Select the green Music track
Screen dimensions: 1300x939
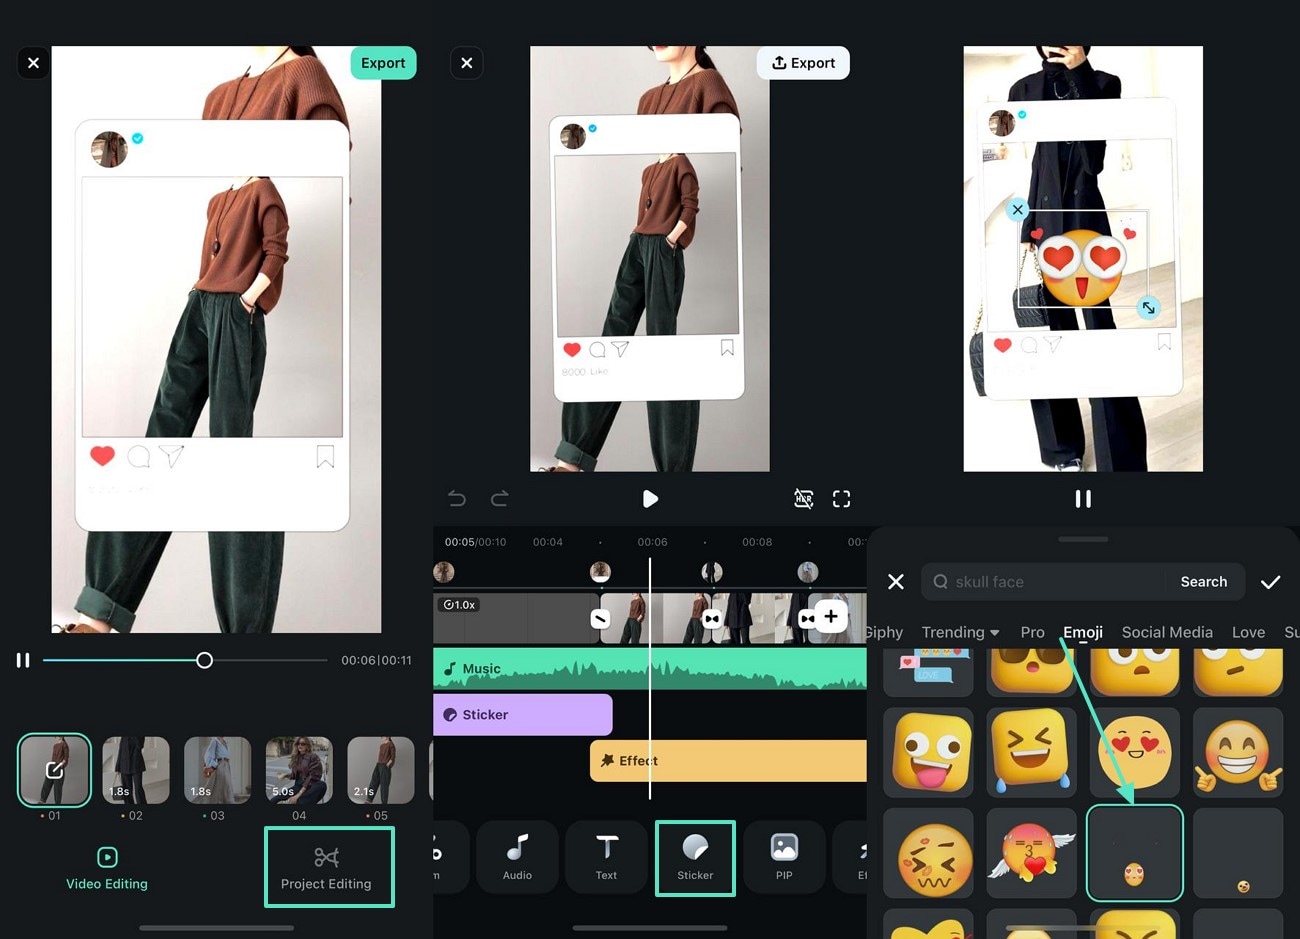pyautogui.click(x=650, y=668)
